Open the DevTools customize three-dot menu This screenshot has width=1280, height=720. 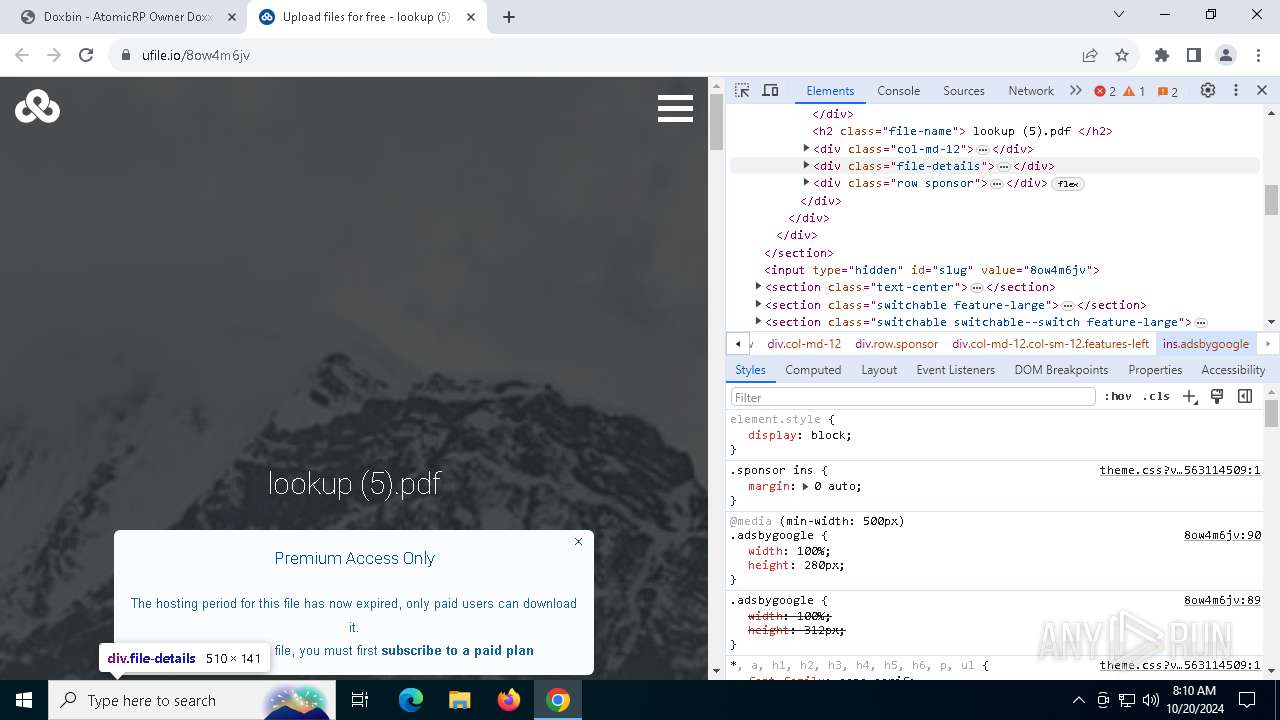[x=1236, y=90]
